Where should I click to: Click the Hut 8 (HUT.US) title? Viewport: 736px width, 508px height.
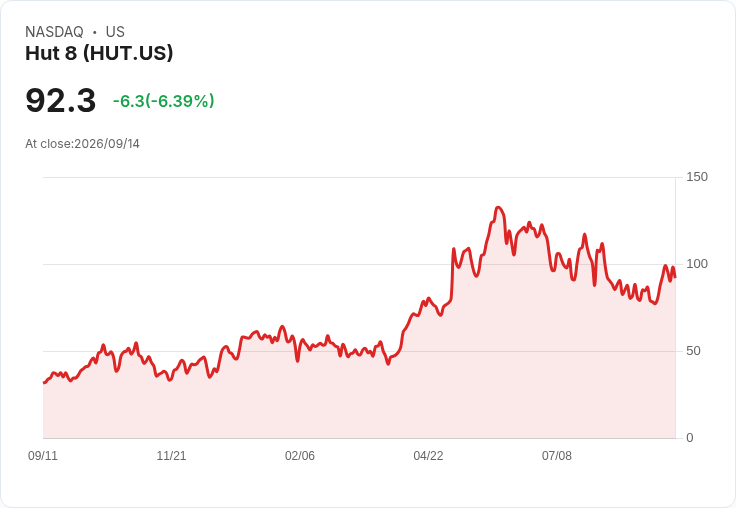99,53
